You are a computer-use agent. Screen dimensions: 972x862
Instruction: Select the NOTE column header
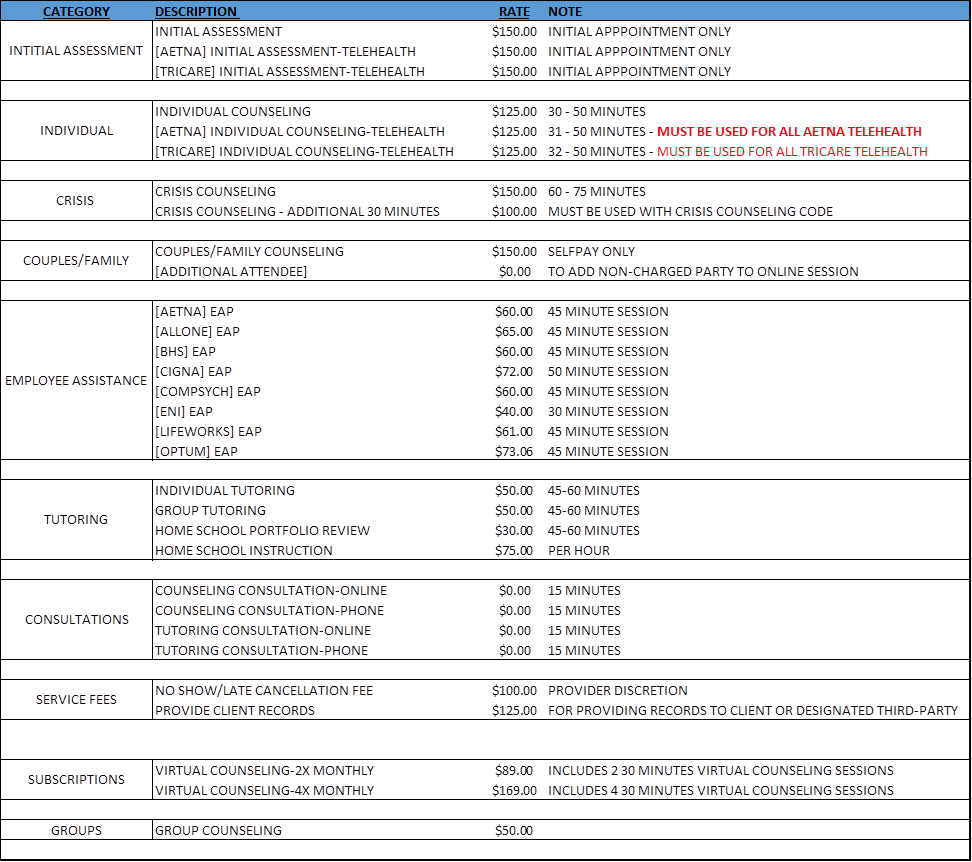tap(565, 12)
